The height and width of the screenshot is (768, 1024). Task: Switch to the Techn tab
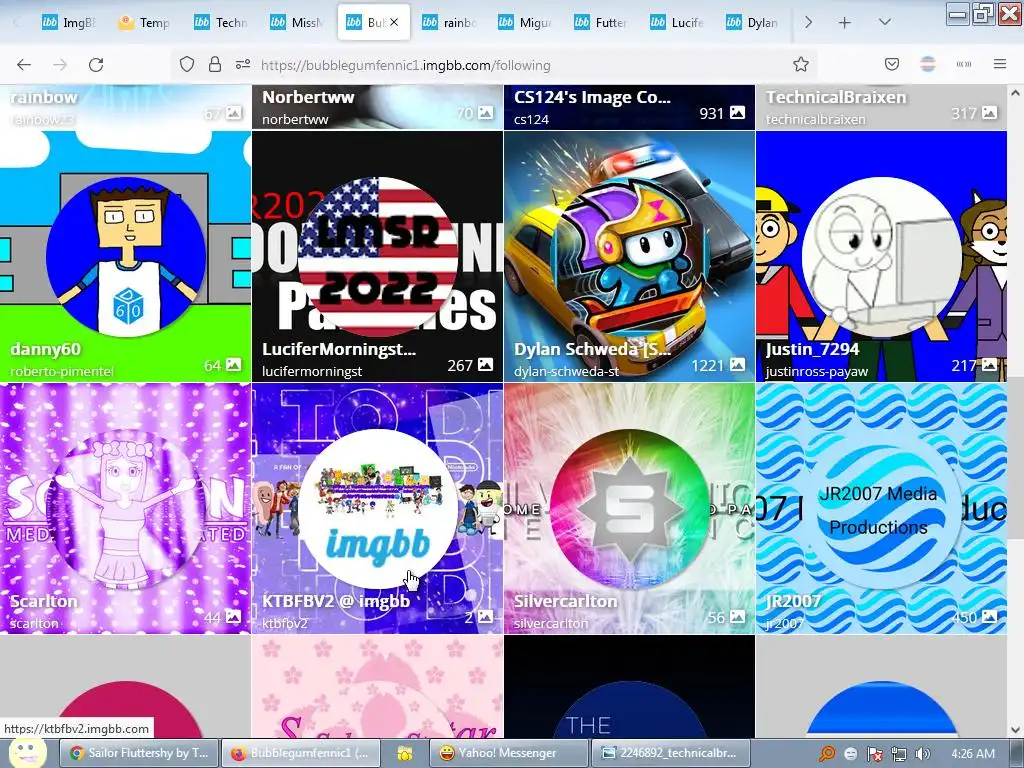tap(221, 23)
